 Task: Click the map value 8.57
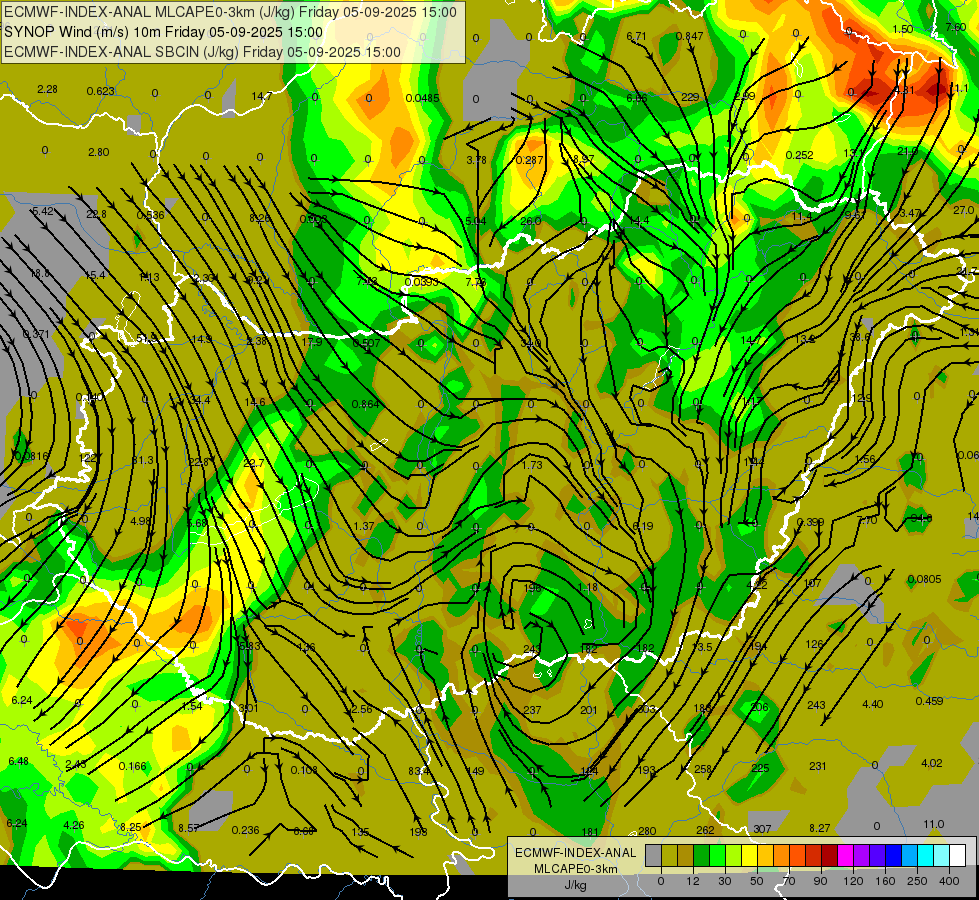point(189,828)
